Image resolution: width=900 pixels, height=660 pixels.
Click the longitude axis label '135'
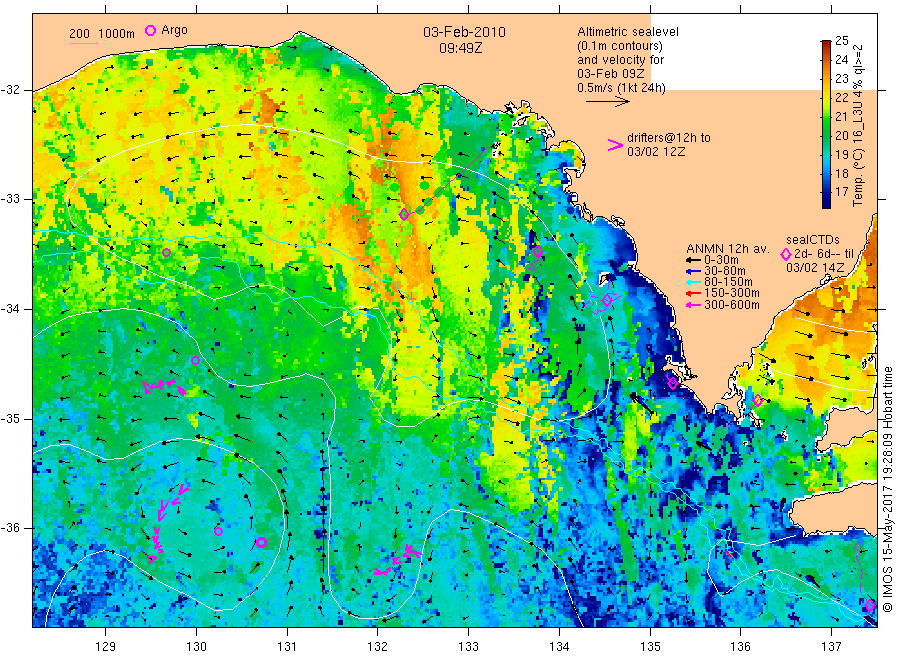pos(650,647)
